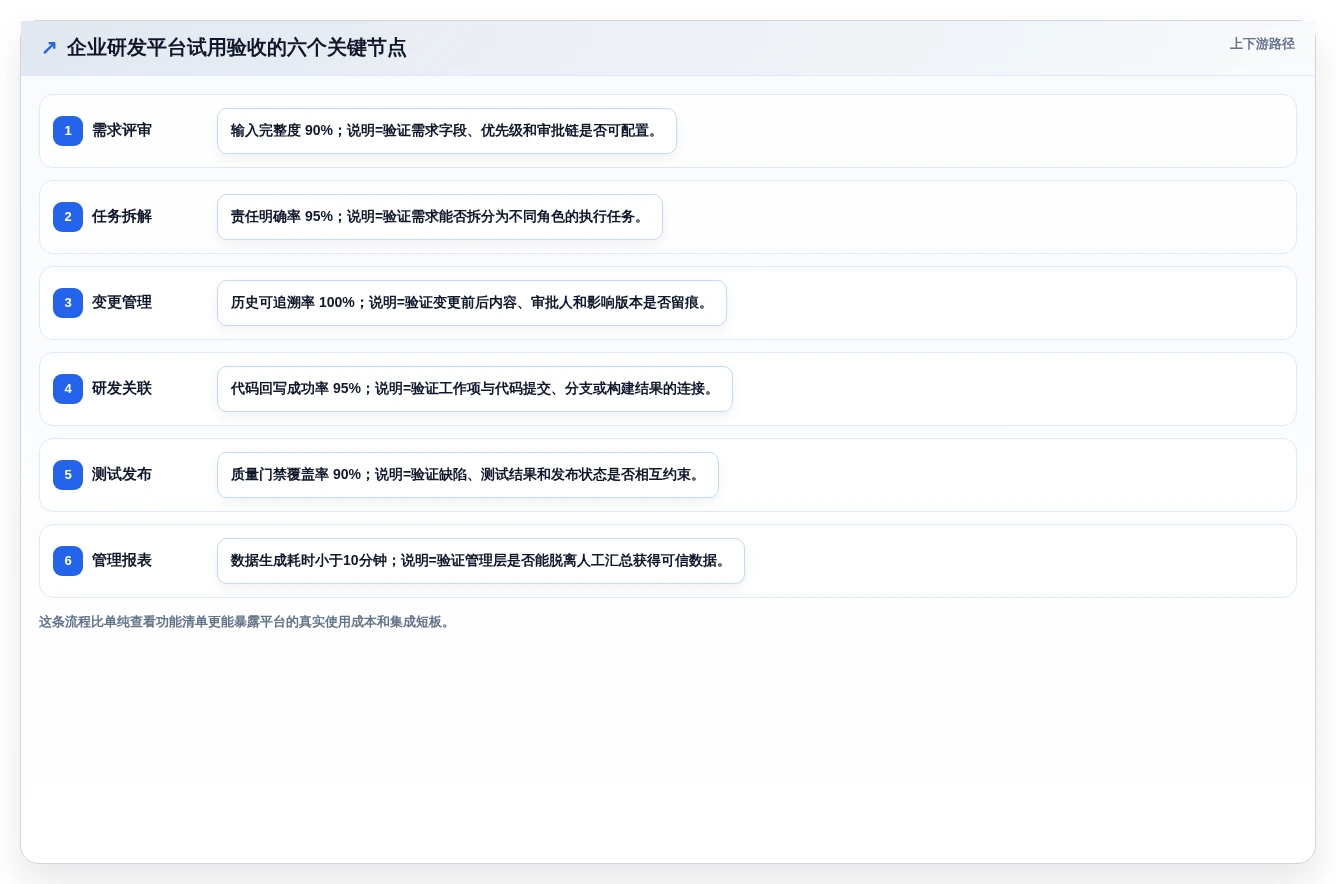Select step badge number 3
Screen dimensions: 1336x884
pos(68,303)
